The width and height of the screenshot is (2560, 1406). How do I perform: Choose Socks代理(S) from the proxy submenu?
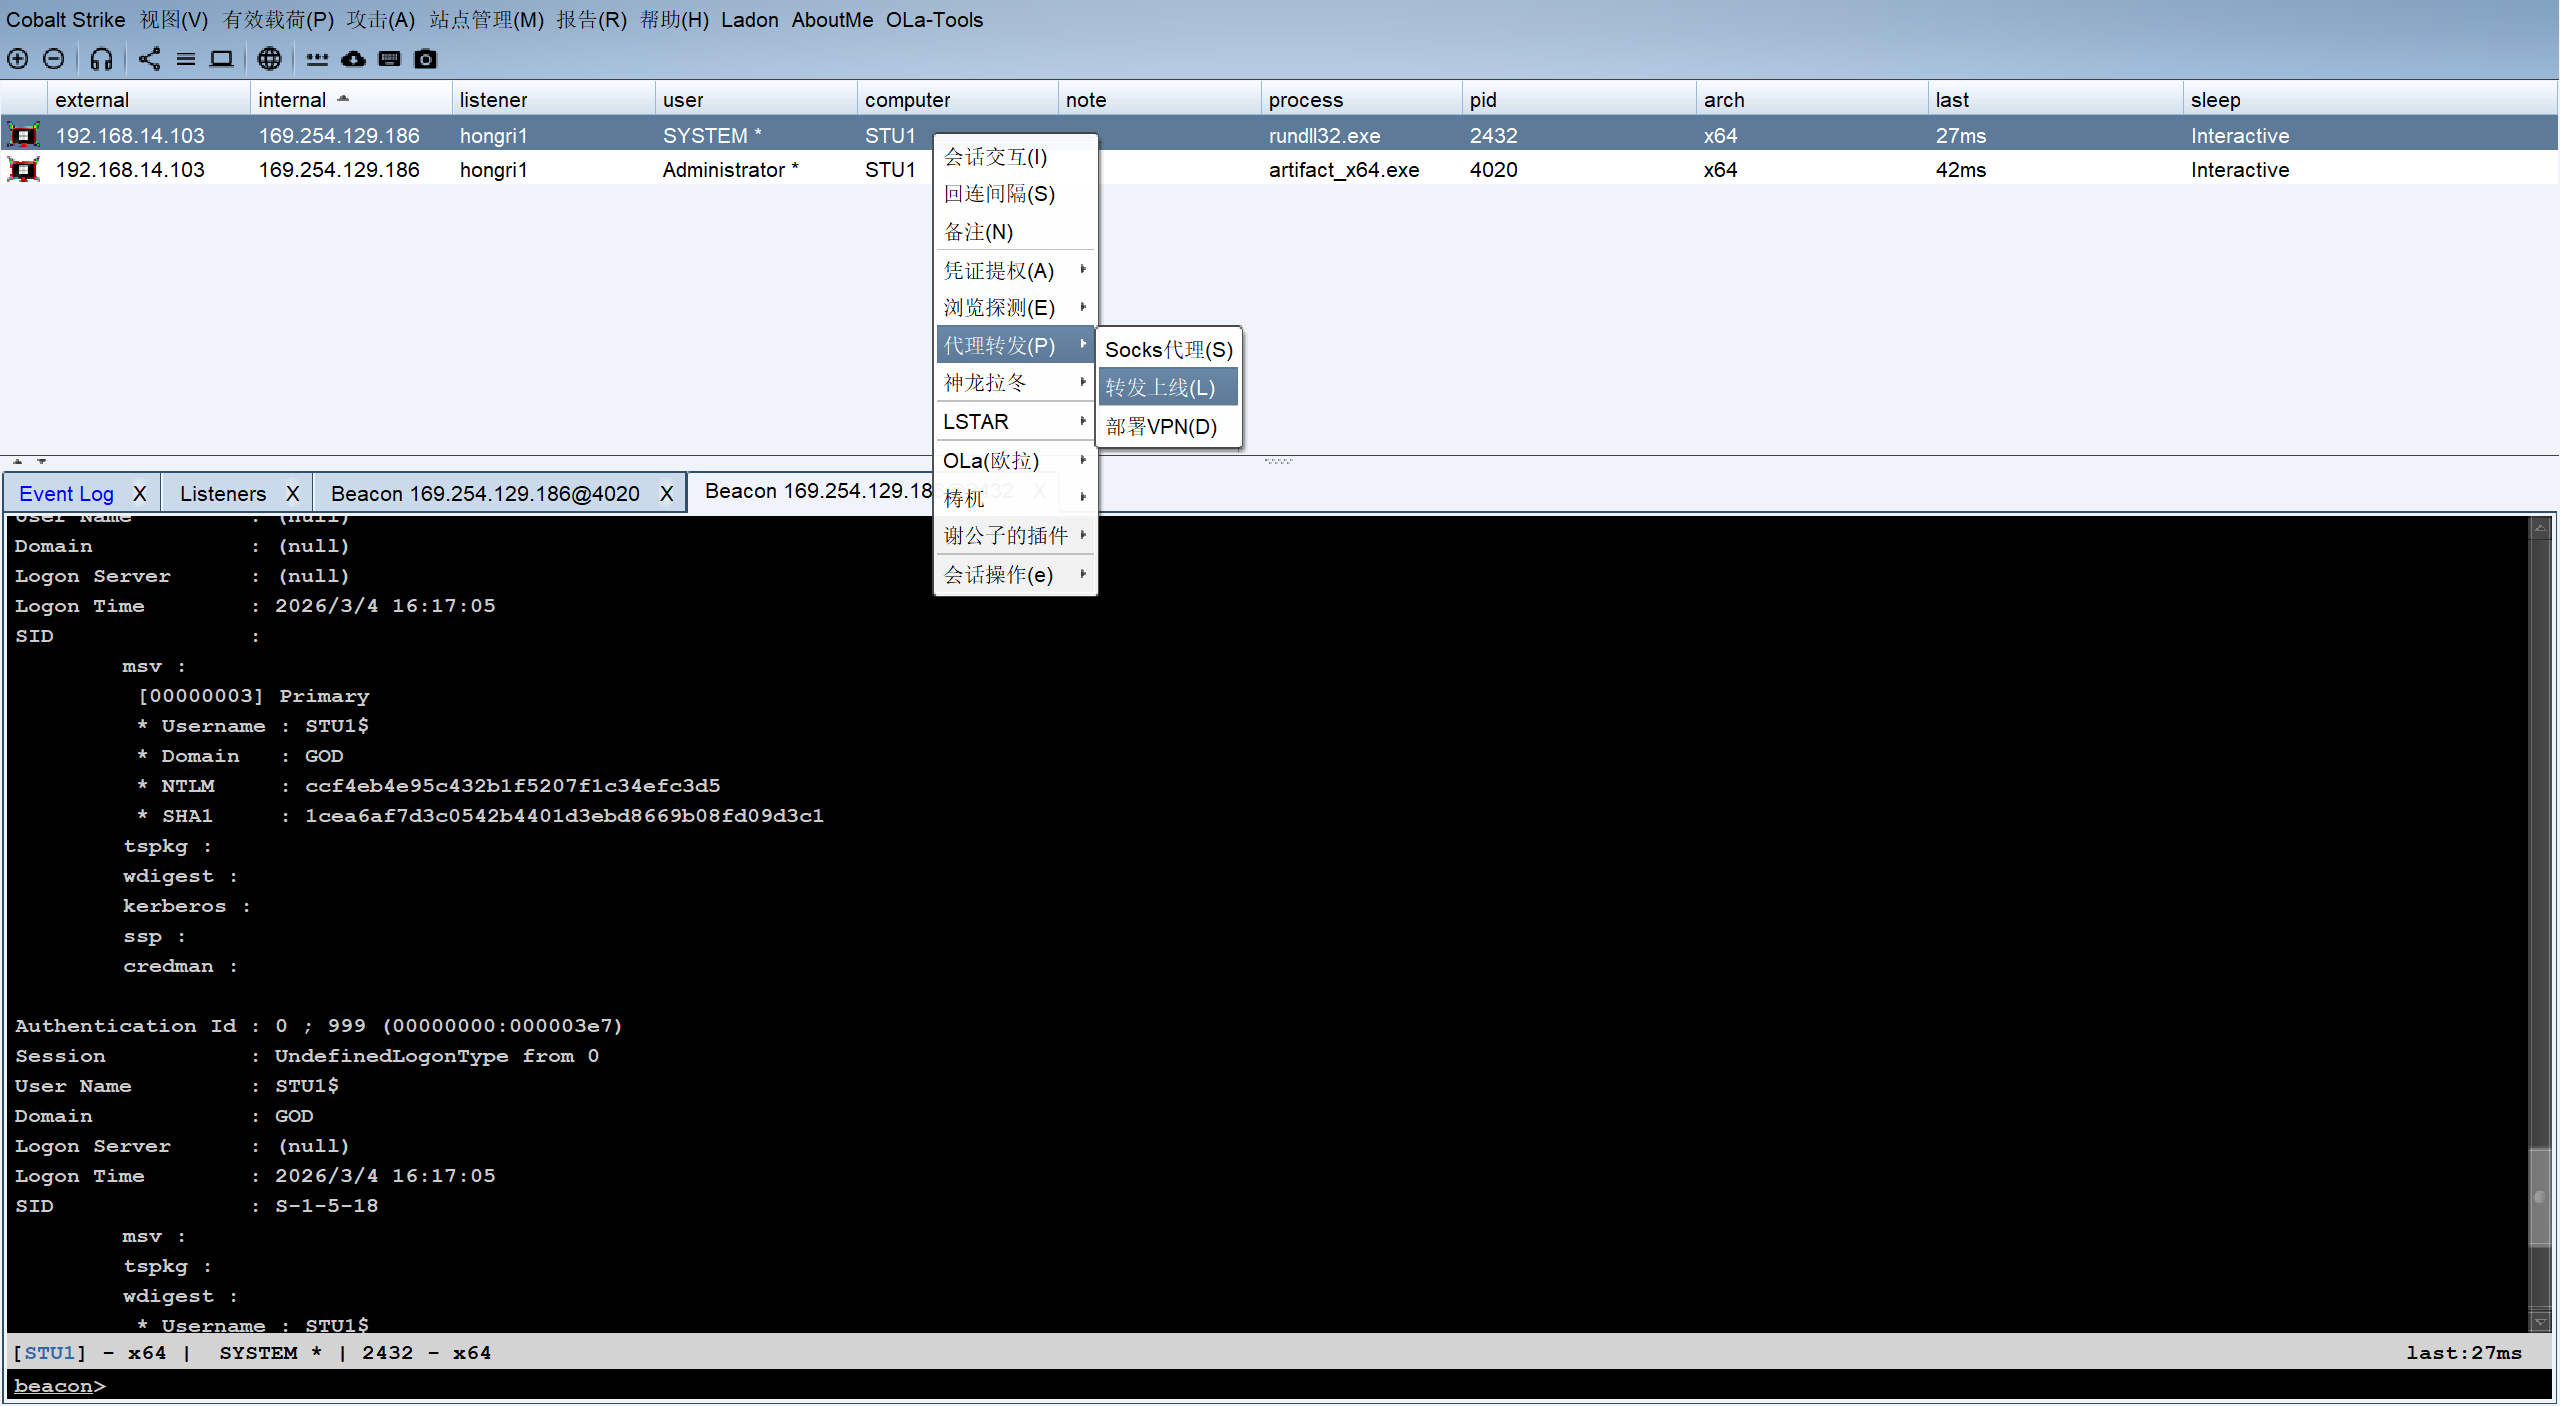pyautogui.click(x=1167, y=349)
